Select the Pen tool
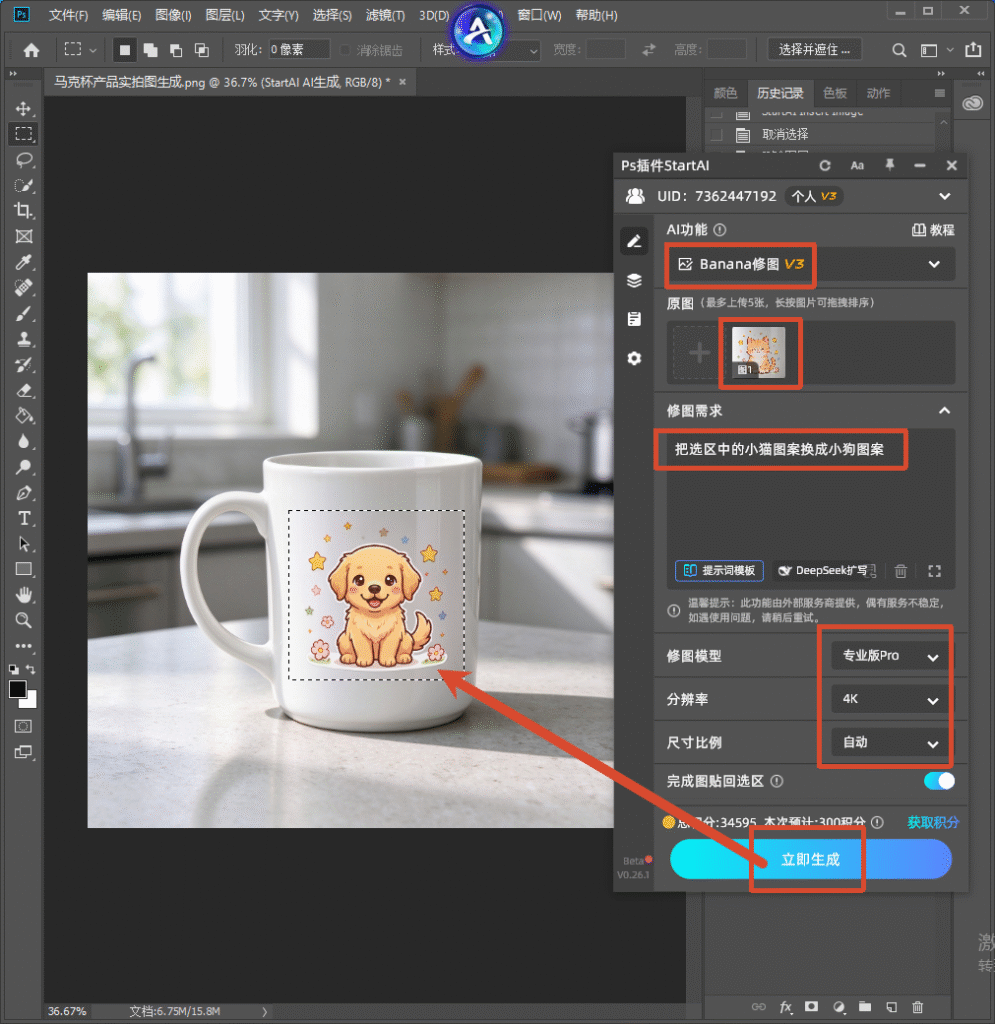This screenshot has height=1024, width=995. [24, 493]
